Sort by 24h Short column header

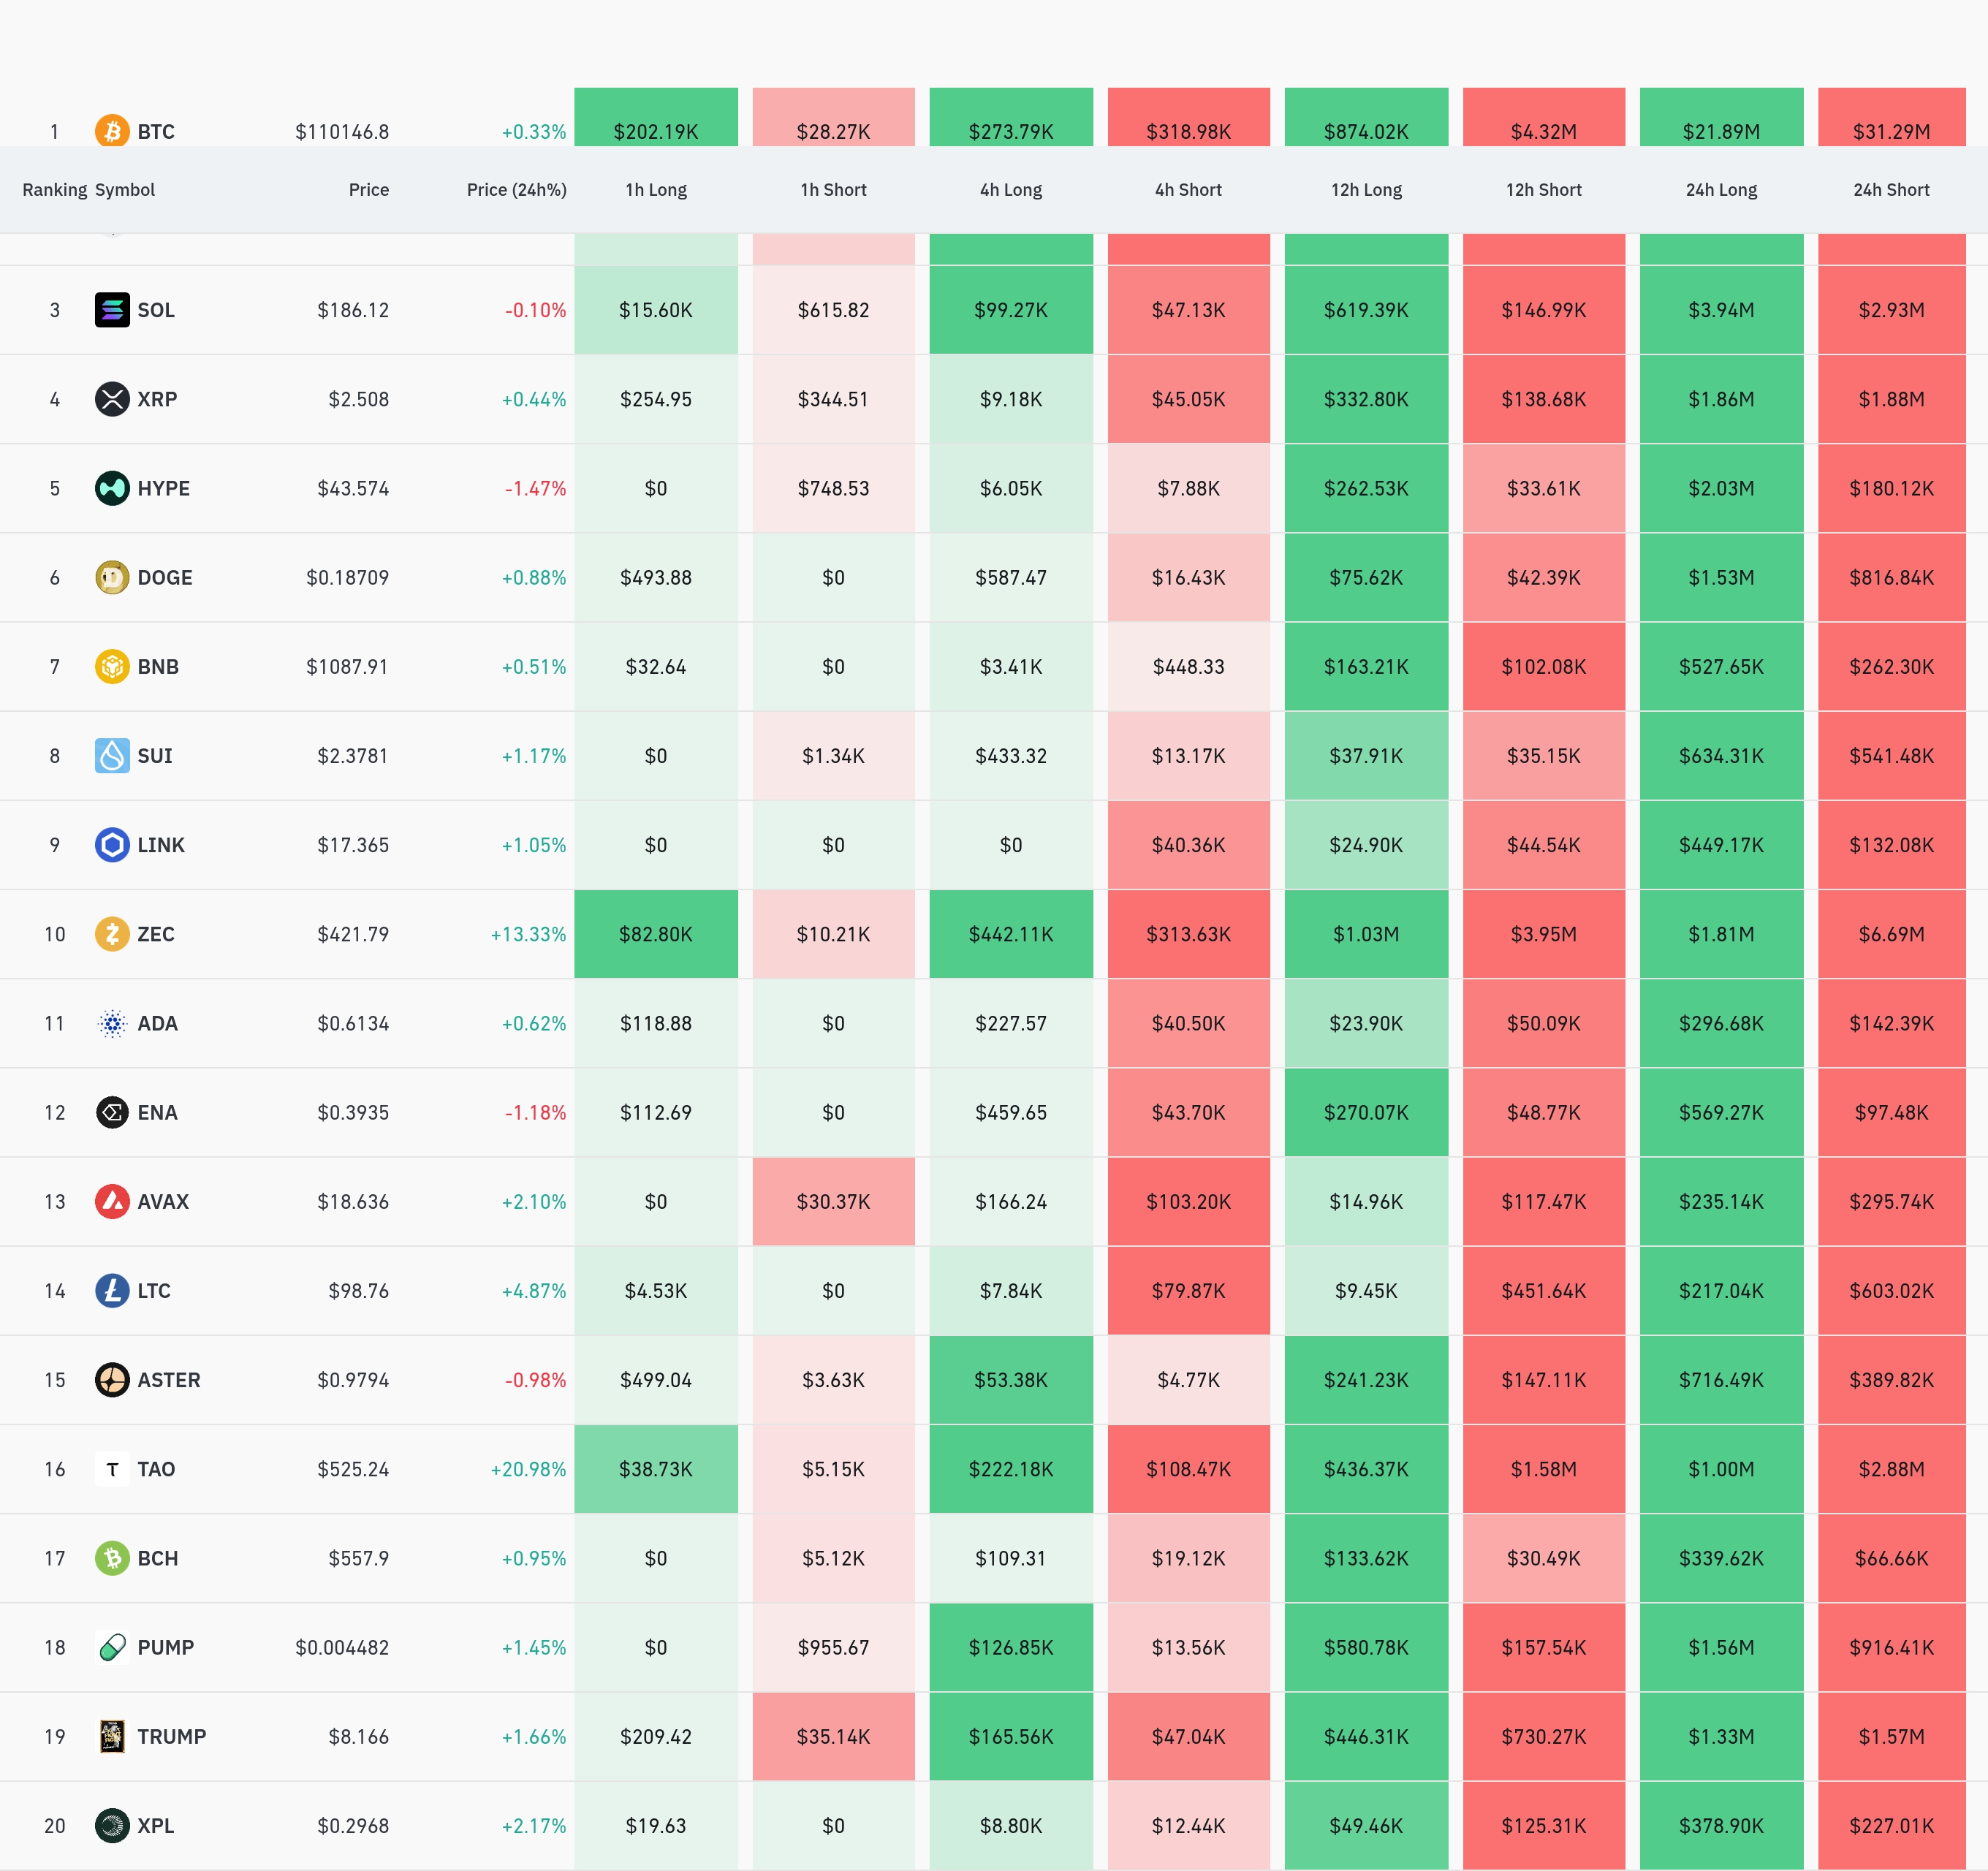pos(1890,190)
